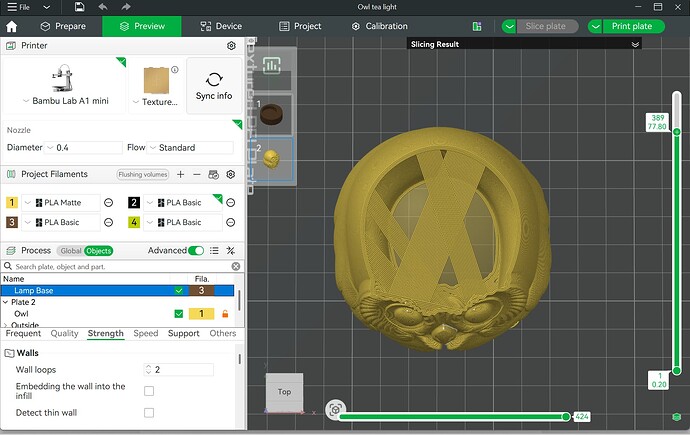Enable Embedding the wall into the infill
This screenshot has width=690, height=435.
coord(149,391)
